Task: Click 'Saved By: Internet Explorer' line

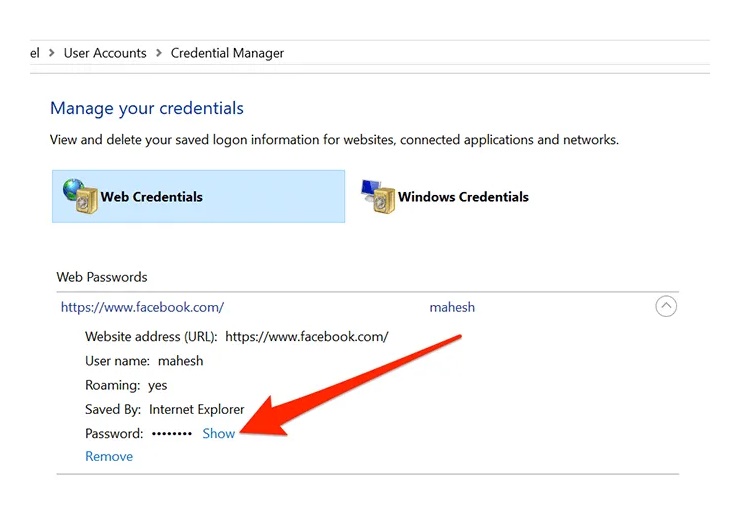Action: point(164,410)
